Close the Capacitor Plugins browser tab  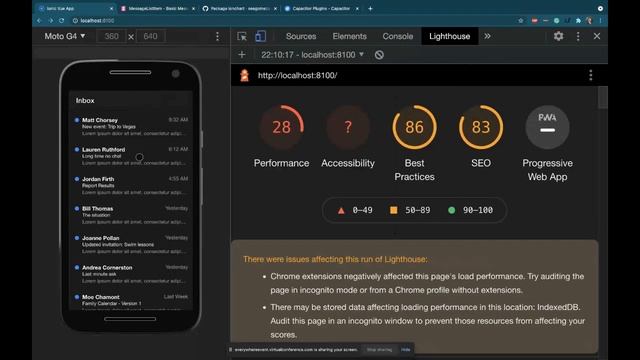pyautogui.click(x=357, y=8)
